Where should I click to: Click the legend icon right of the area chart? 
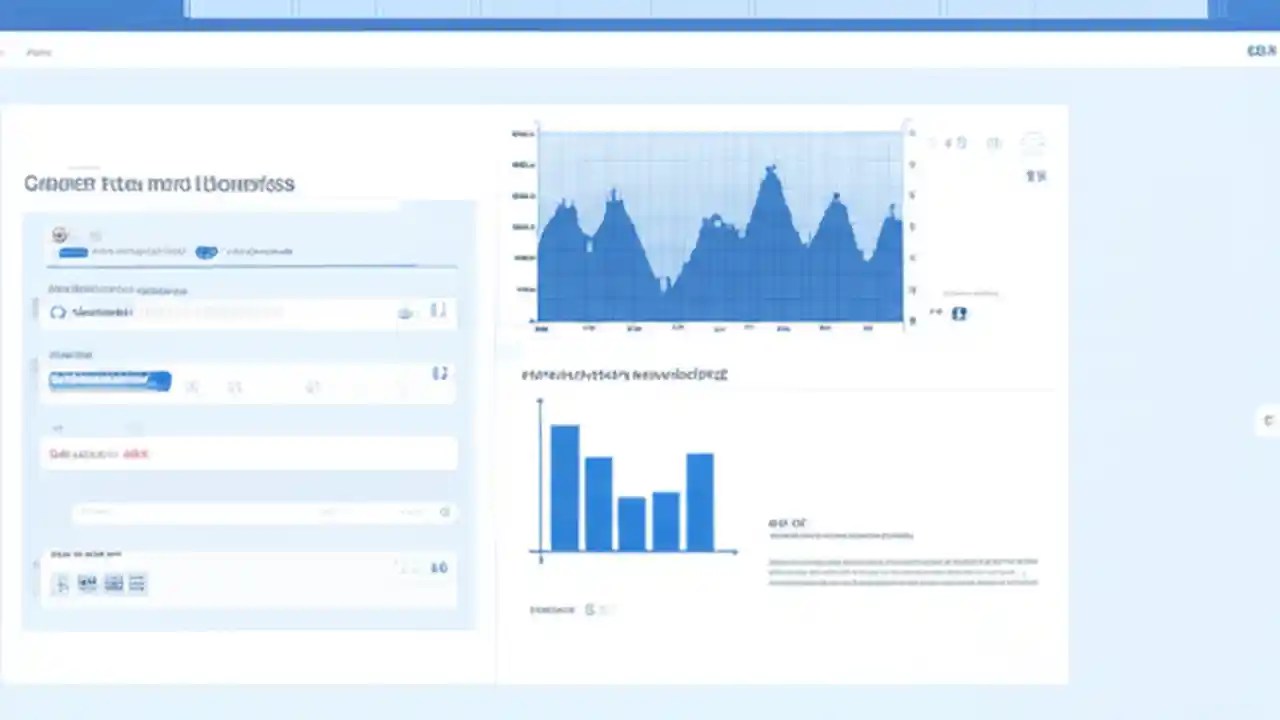click(1036, 176)
